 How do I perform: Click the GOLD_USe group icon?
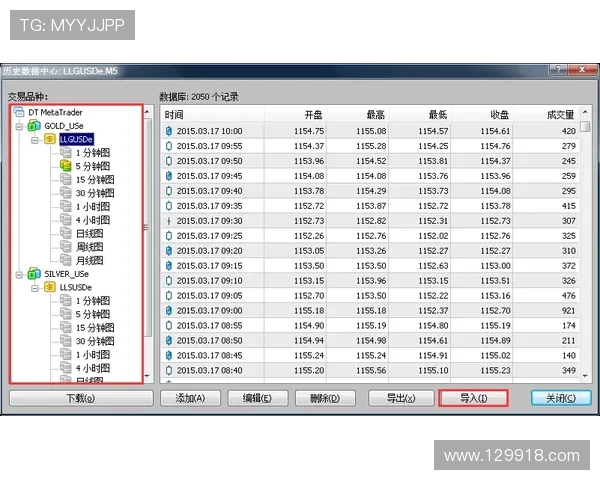click(34, 126)
